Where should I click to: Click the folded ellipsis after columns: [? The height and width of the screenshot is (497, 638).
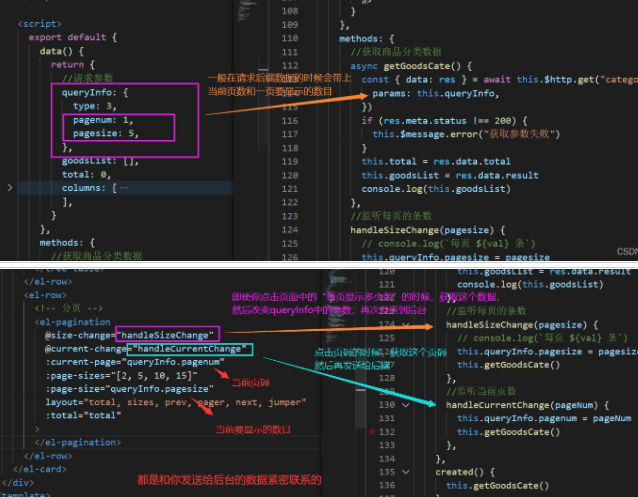(x=122, y=187)
